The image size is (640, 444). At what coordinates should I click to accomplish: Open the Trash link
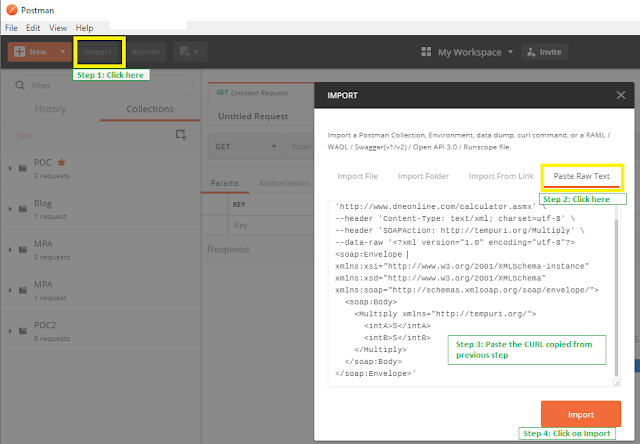[x=24, y=135]
